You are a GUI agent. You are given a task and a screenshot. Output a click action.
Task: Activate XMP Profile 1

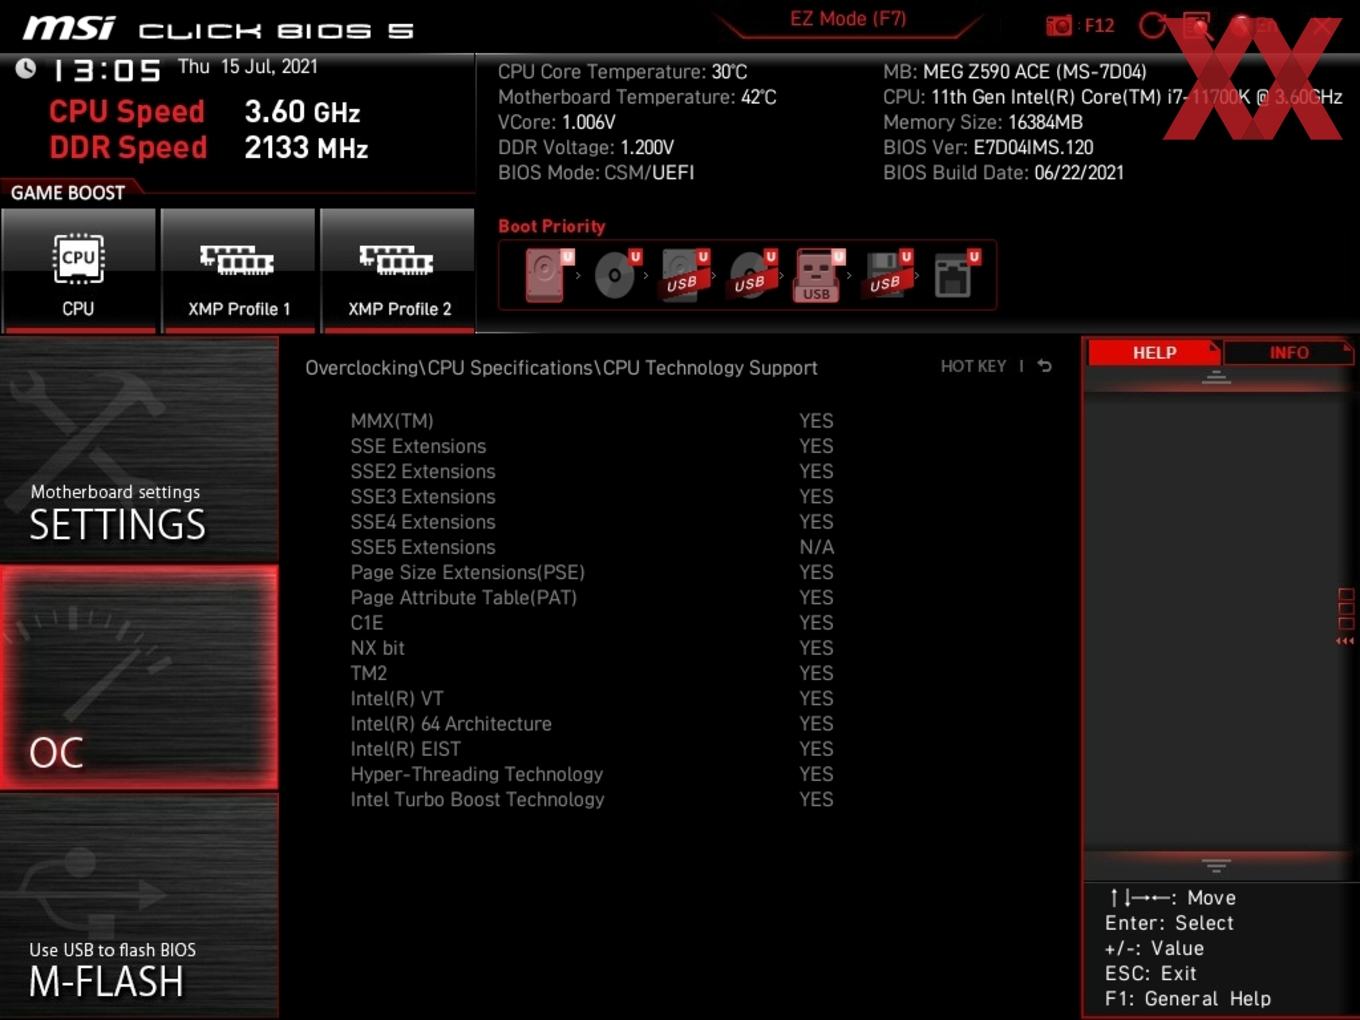[x=238, y=270]
